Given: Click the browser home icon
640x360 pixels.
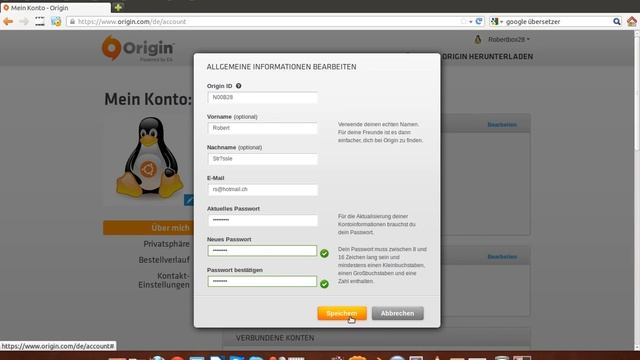Looking at the screenshot, I should pos(632,21).
